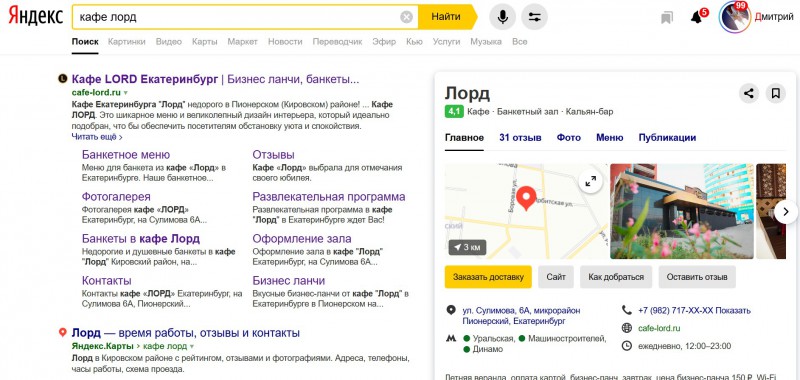800x380 pixels.
Task: Start voice search with the microphone icon
Action: coord(503,17)
